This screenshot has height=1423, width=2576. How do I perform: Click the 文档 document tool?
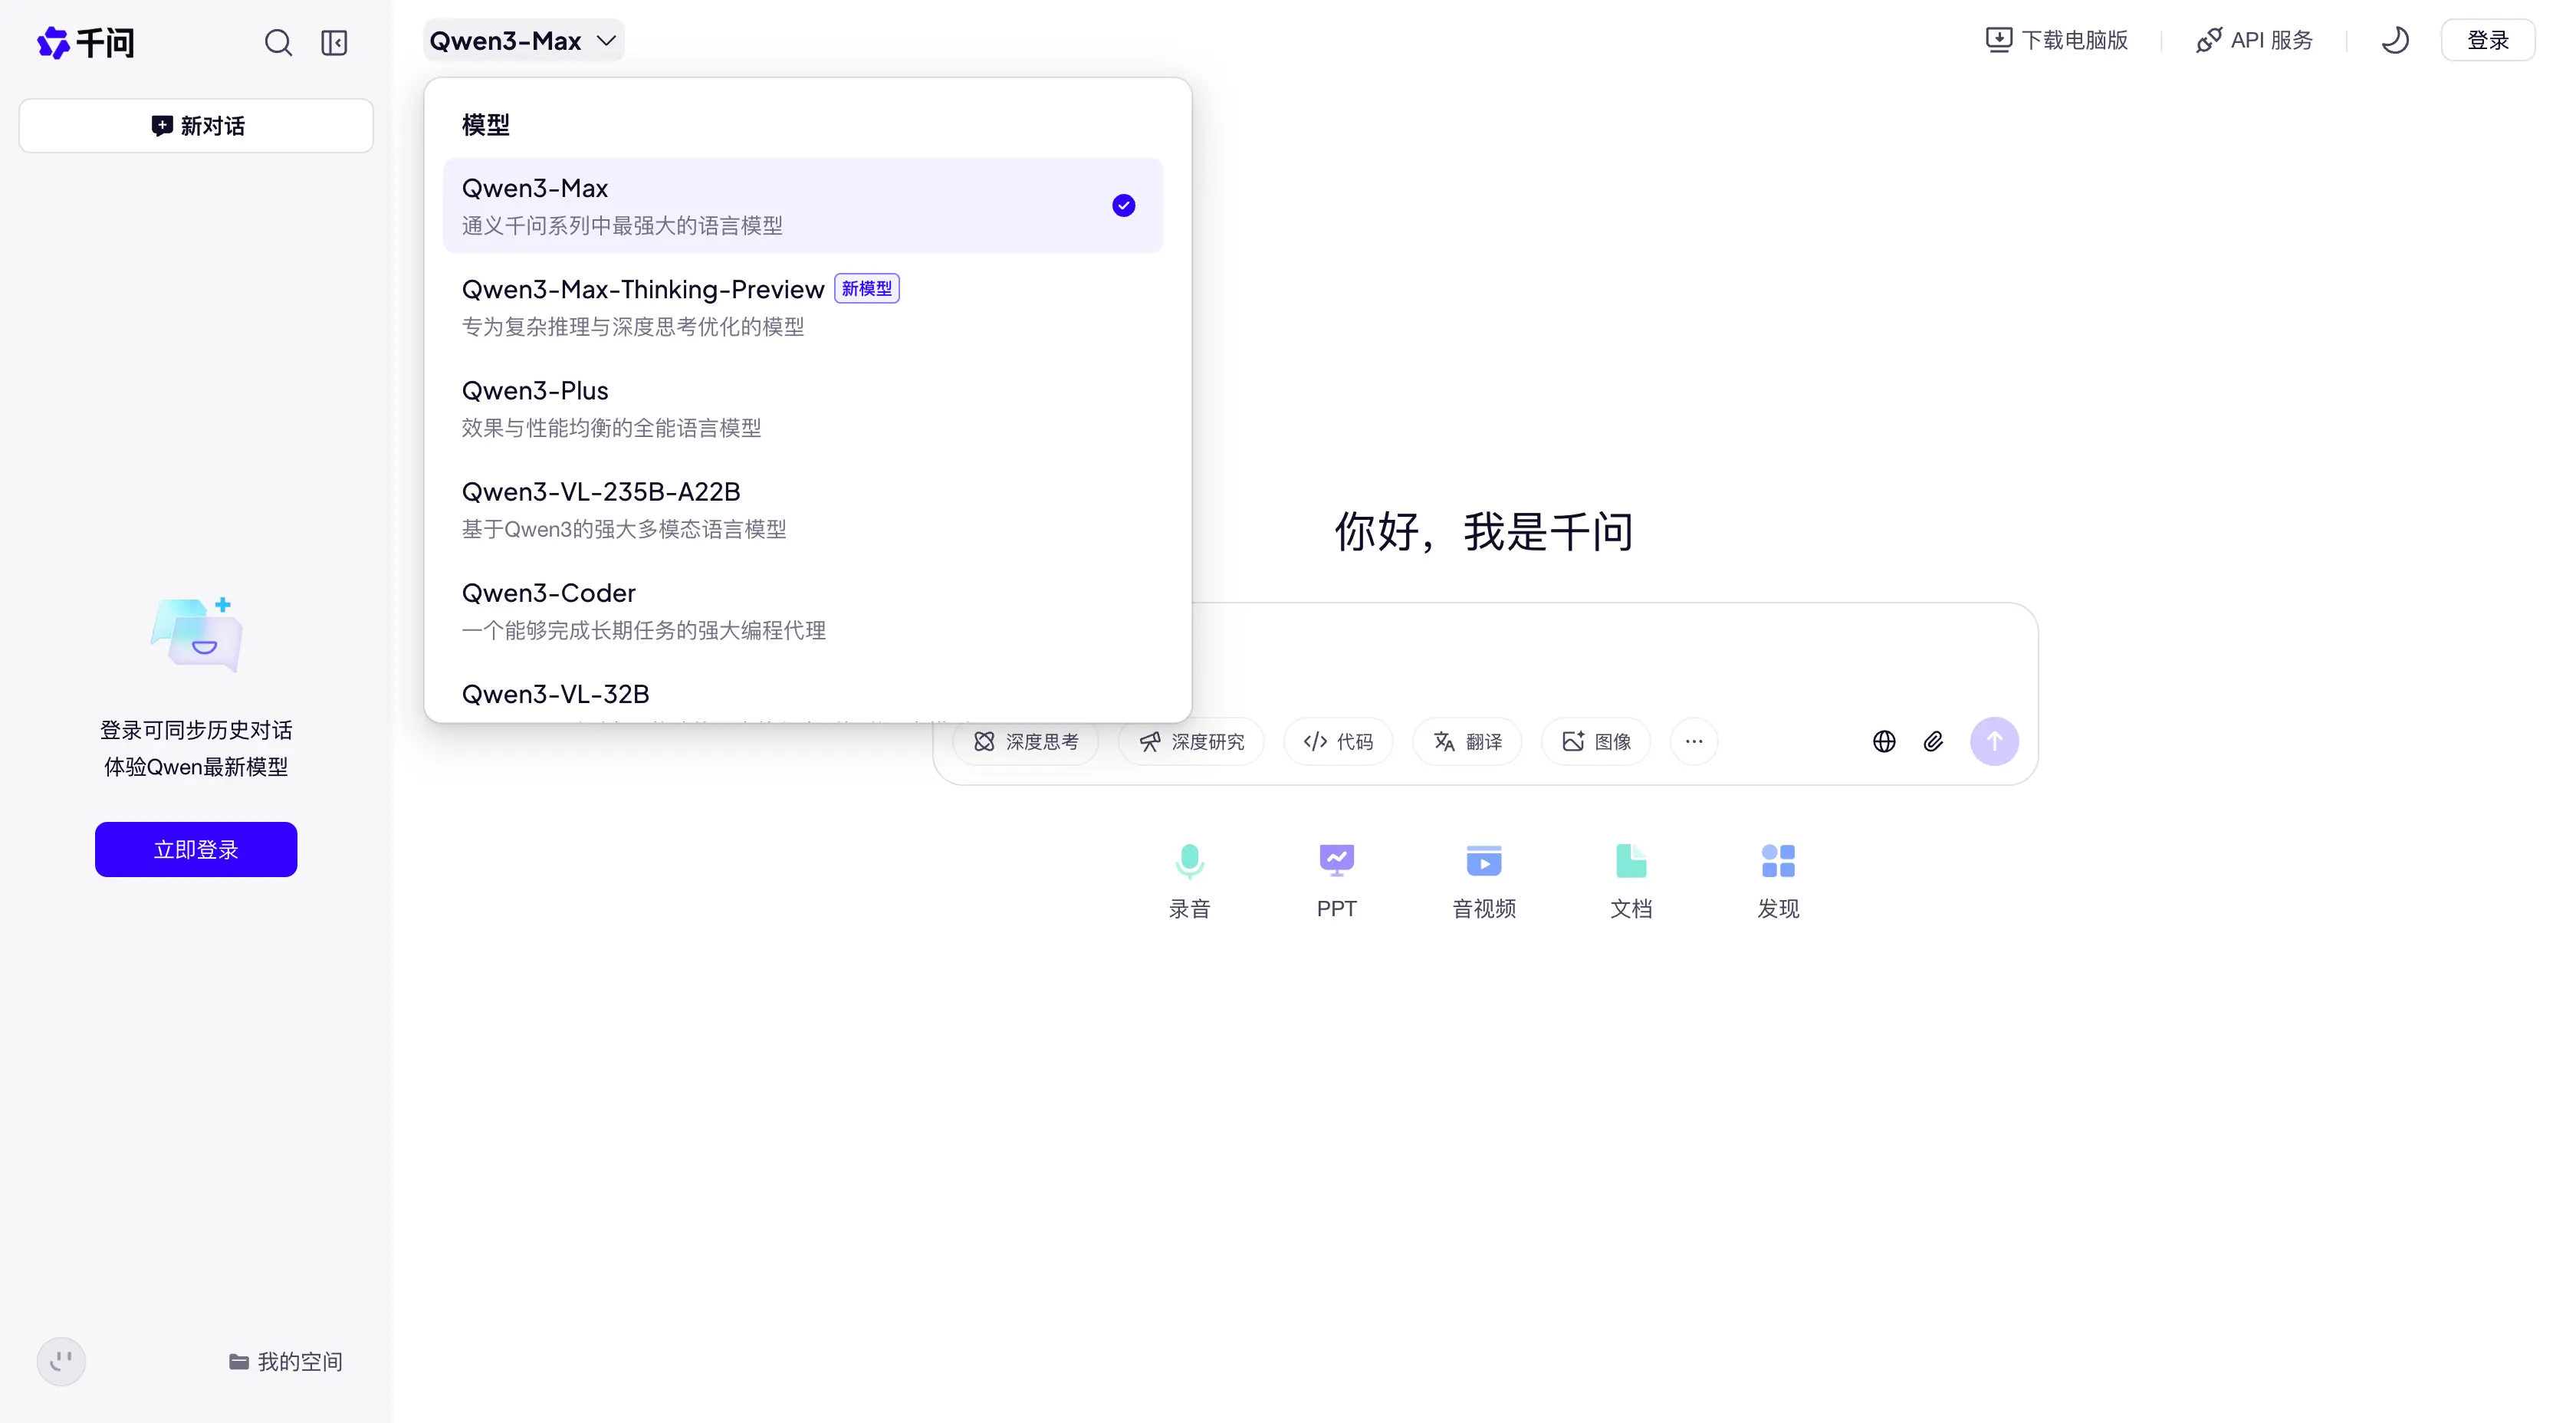pos(1631,879)
